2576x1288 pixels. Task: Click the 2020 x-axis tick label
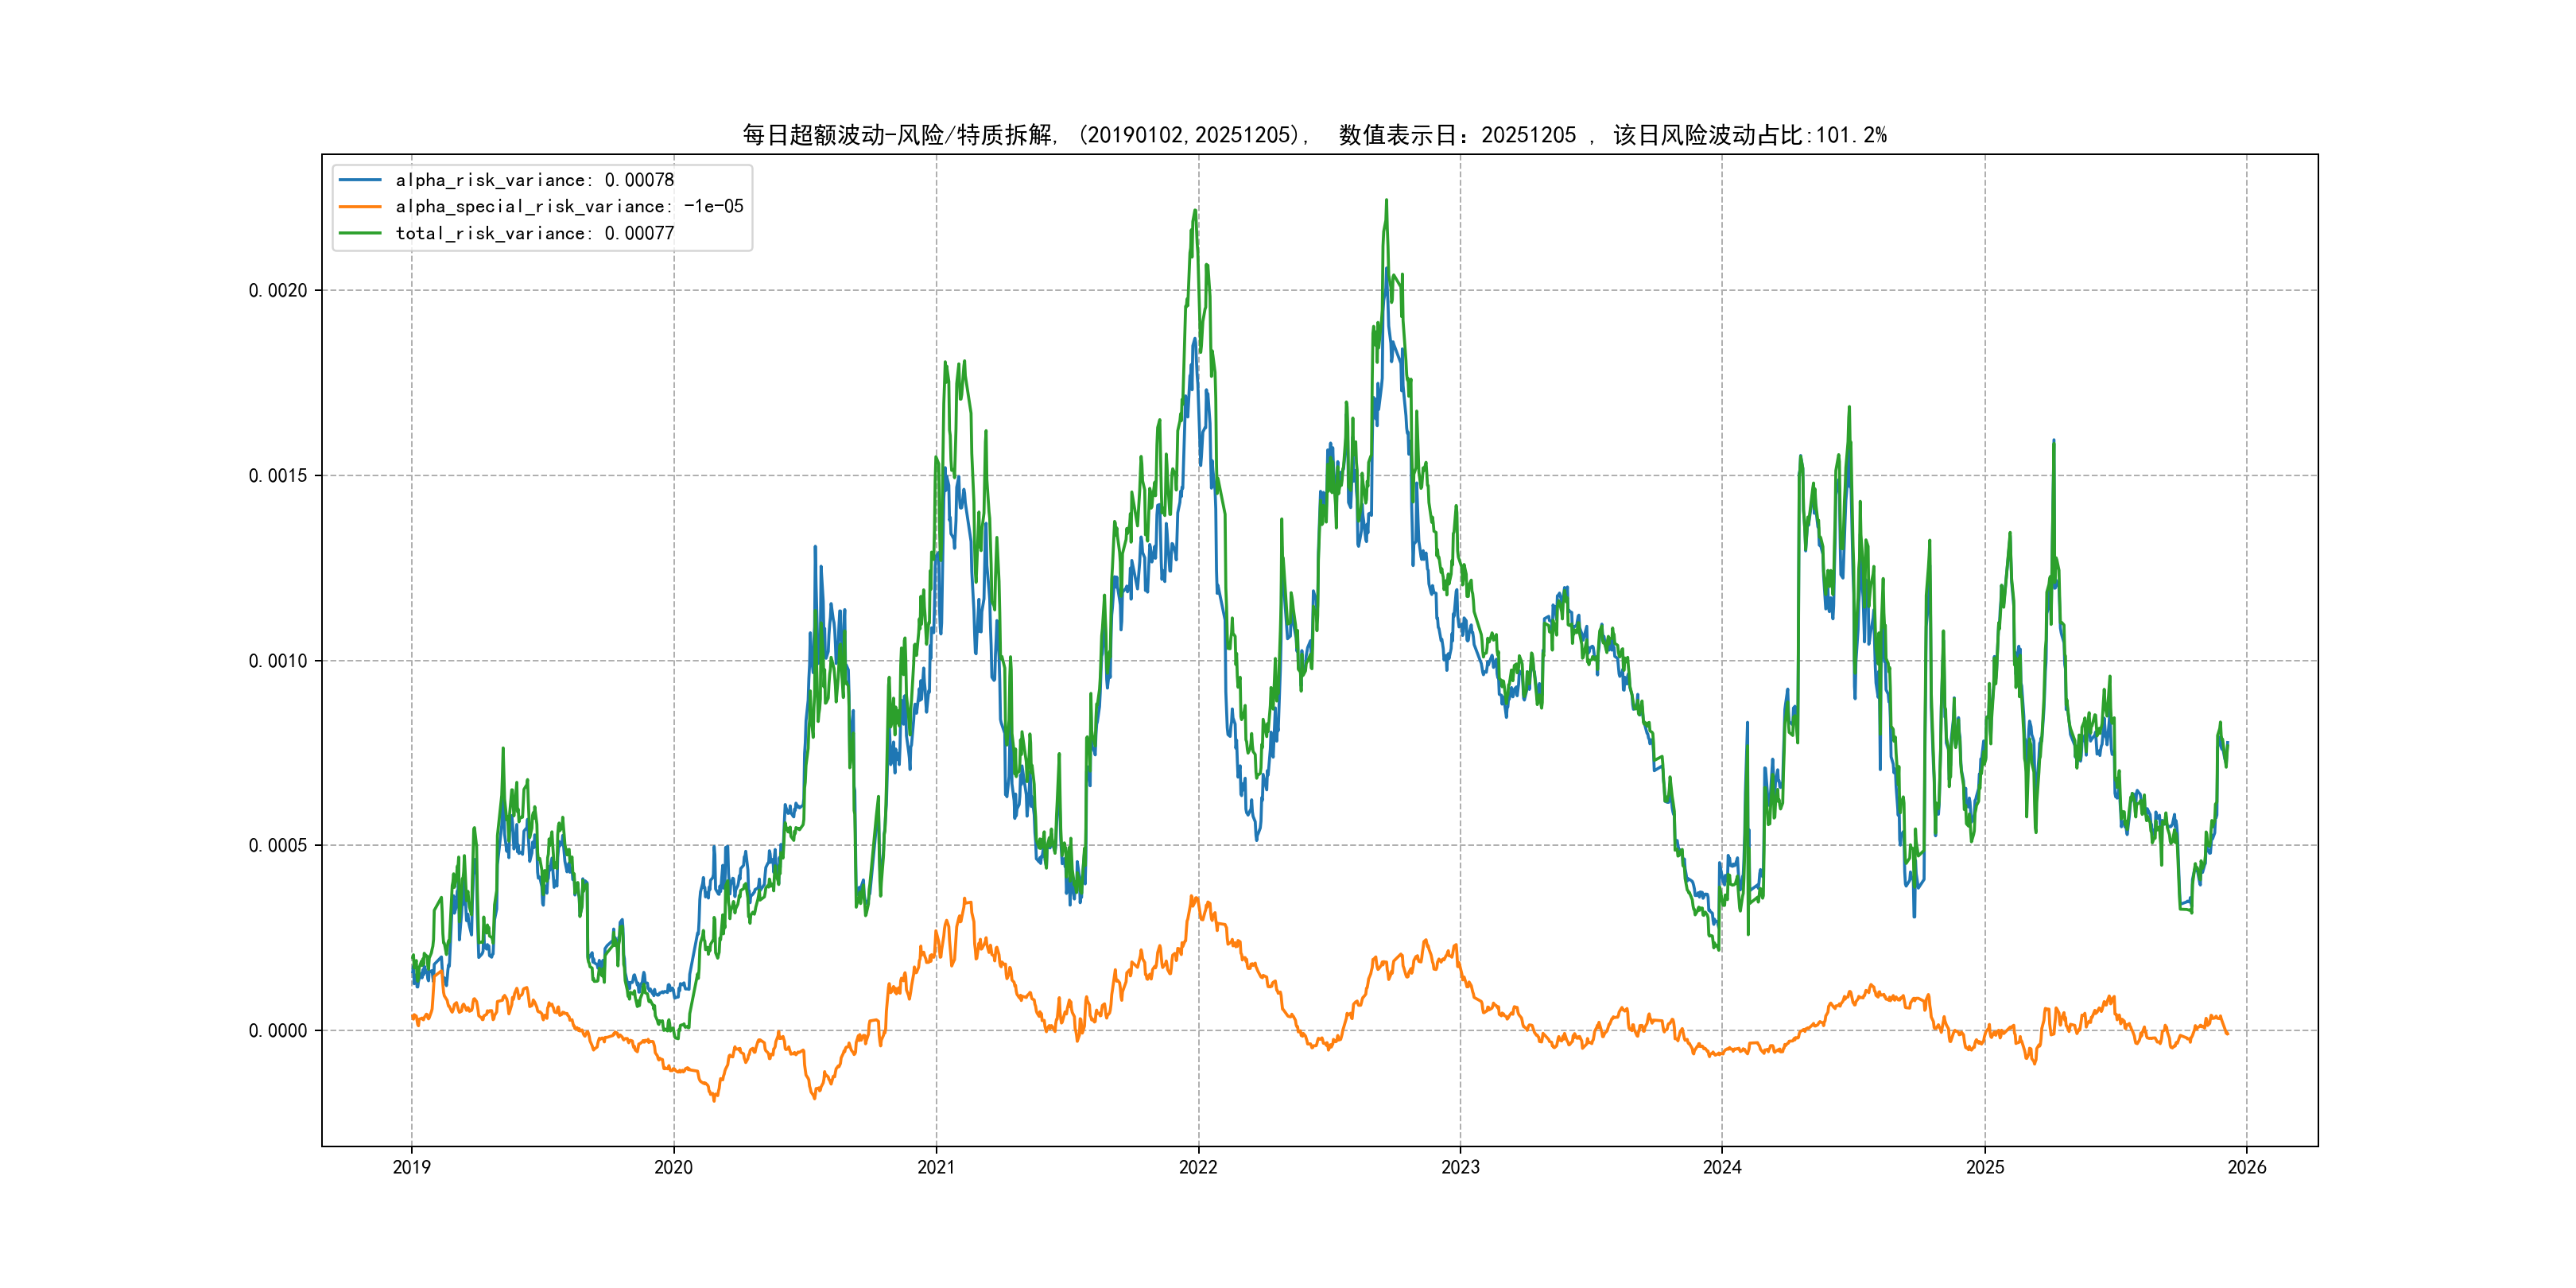coord(673,1167)
